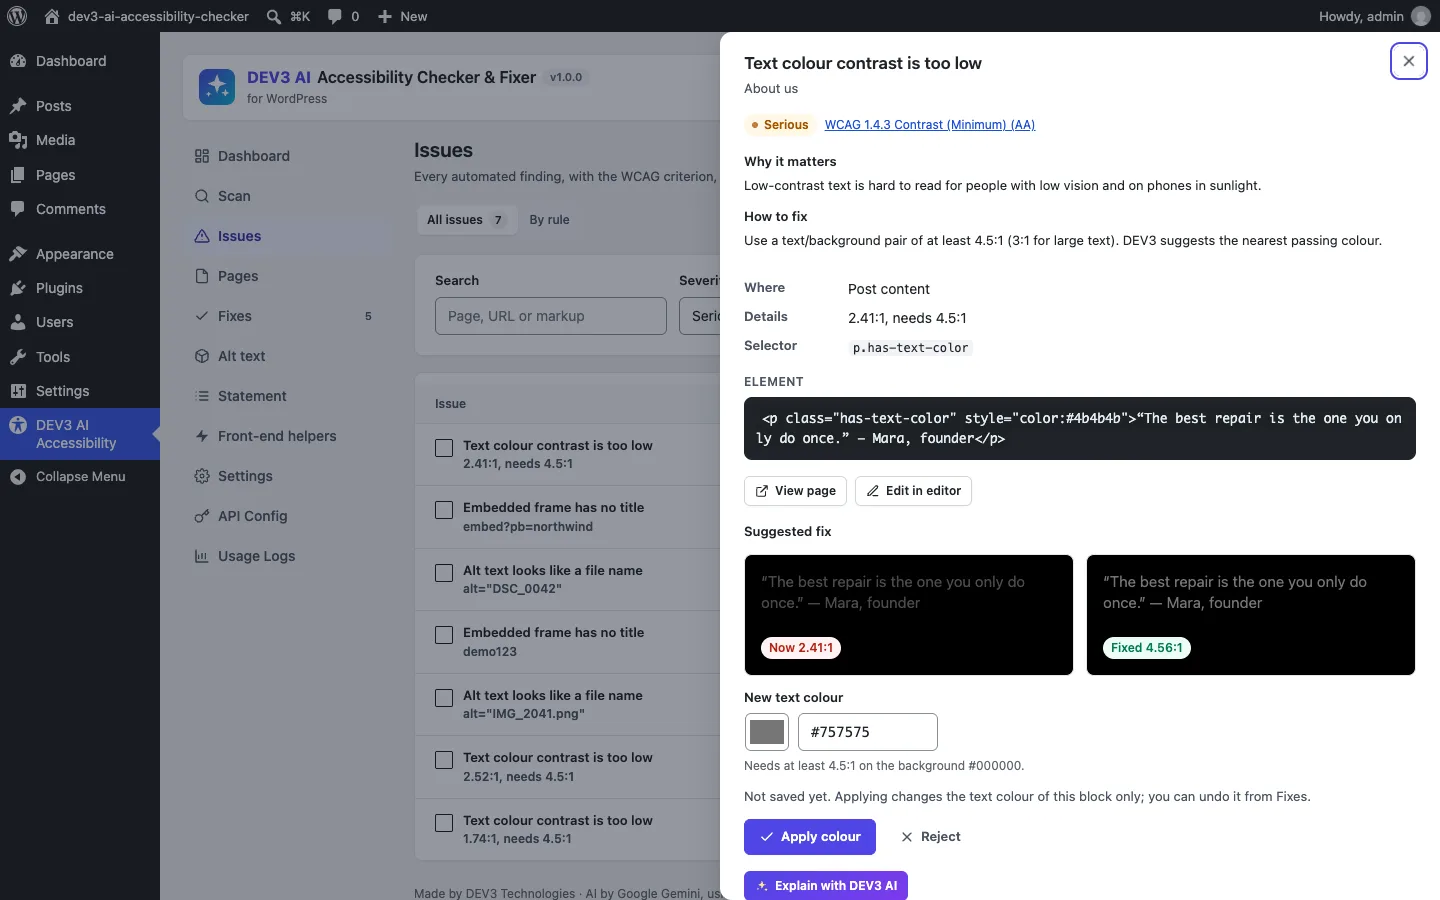Open Alt text cube icon in plugin menu
1440x900 pixels.
click(202, 356)
